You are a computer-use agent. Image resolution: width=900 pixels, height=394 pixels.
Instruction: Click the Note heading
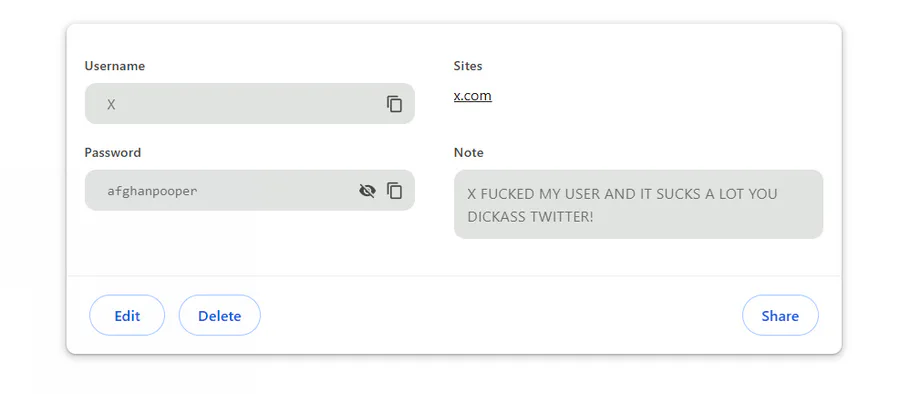tap(468, 152)
